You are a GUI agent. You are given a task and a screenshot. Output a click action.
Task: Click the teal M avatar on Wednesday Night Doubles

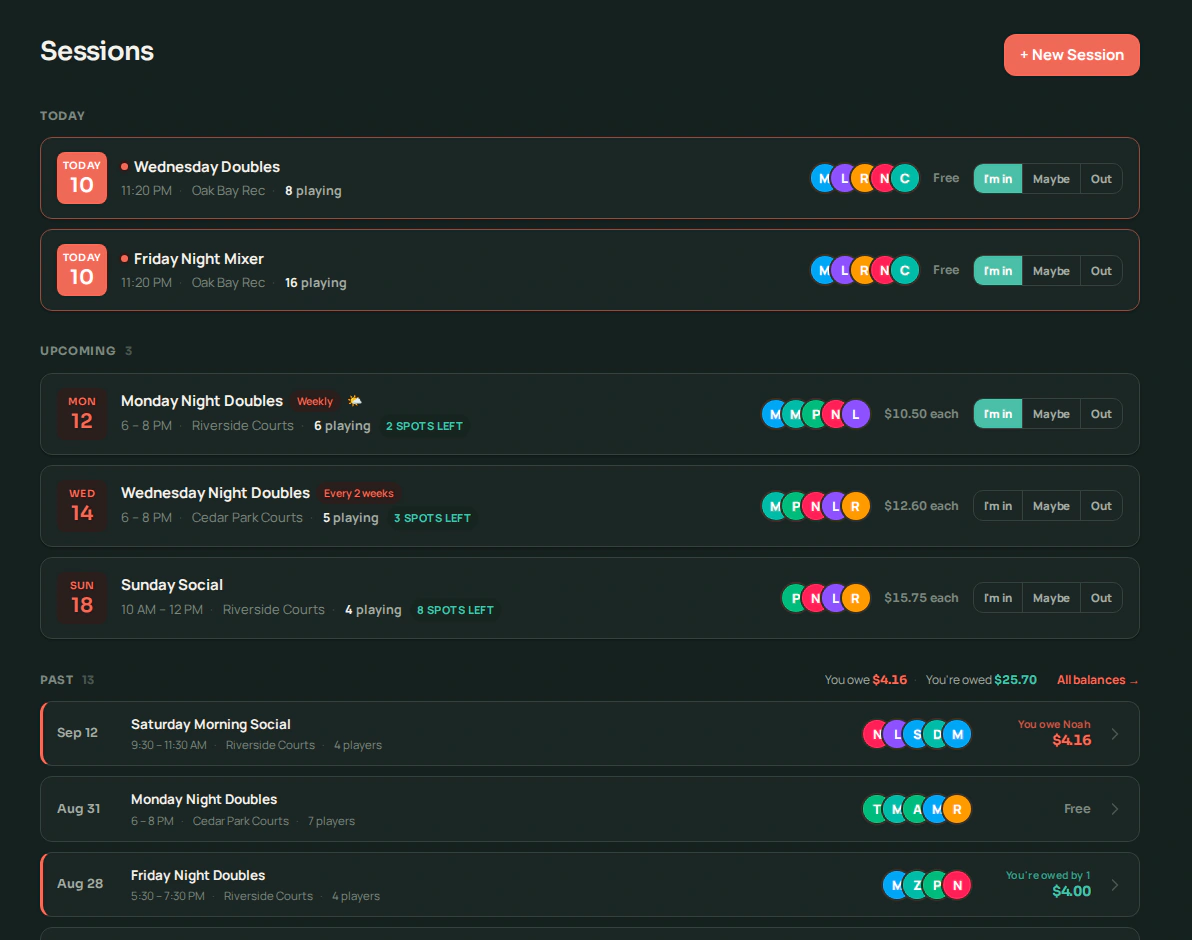click(772, 506)
